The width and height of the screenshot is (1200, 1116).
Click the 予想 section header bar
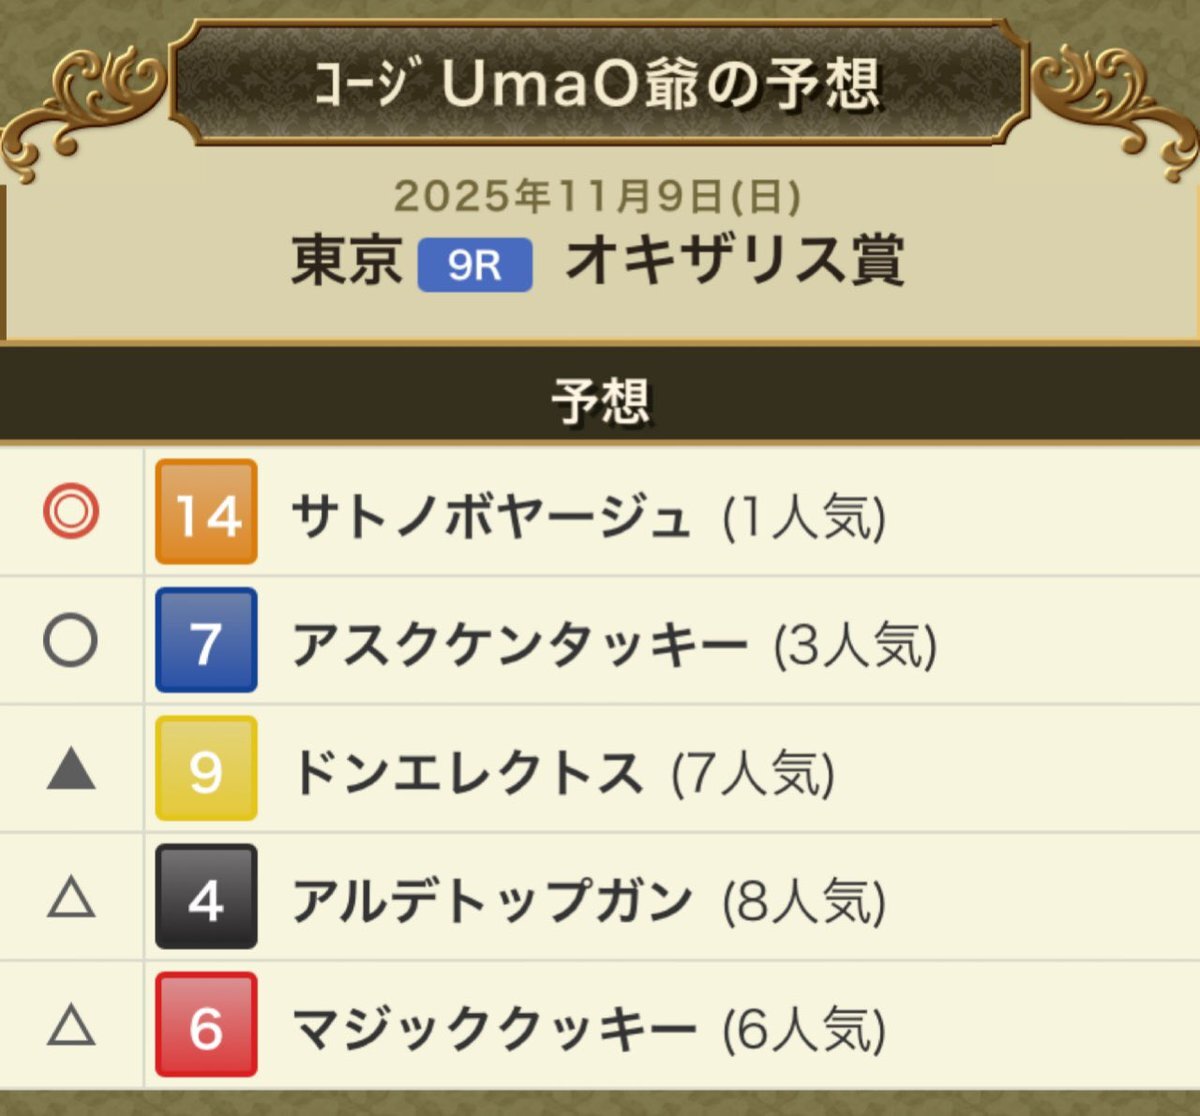[x=600, y=399]
